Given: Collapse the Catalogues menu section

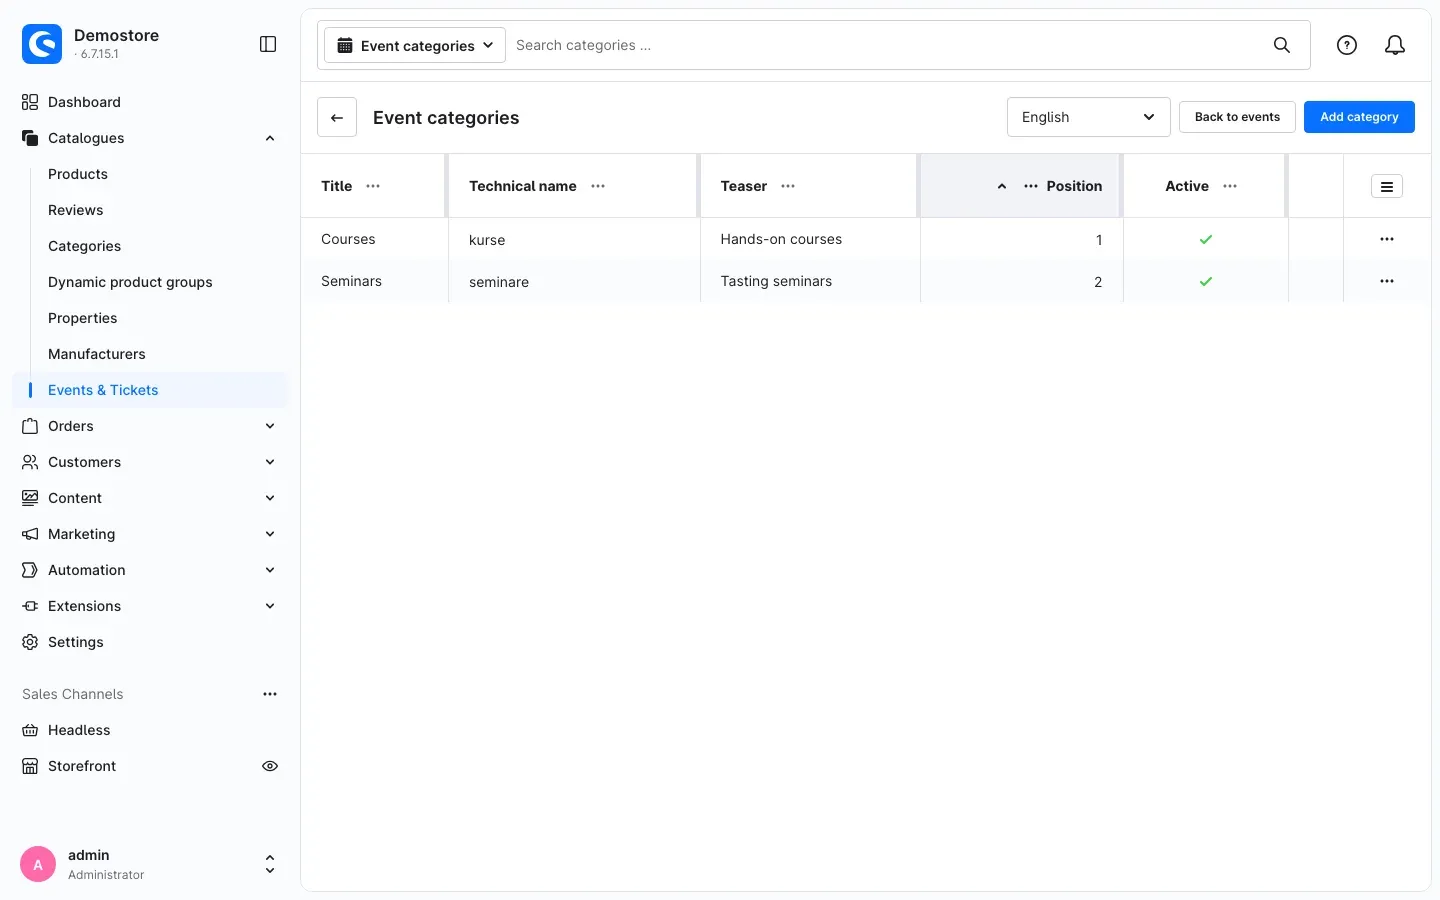Looking at the screenshot, I should point(270,138).
